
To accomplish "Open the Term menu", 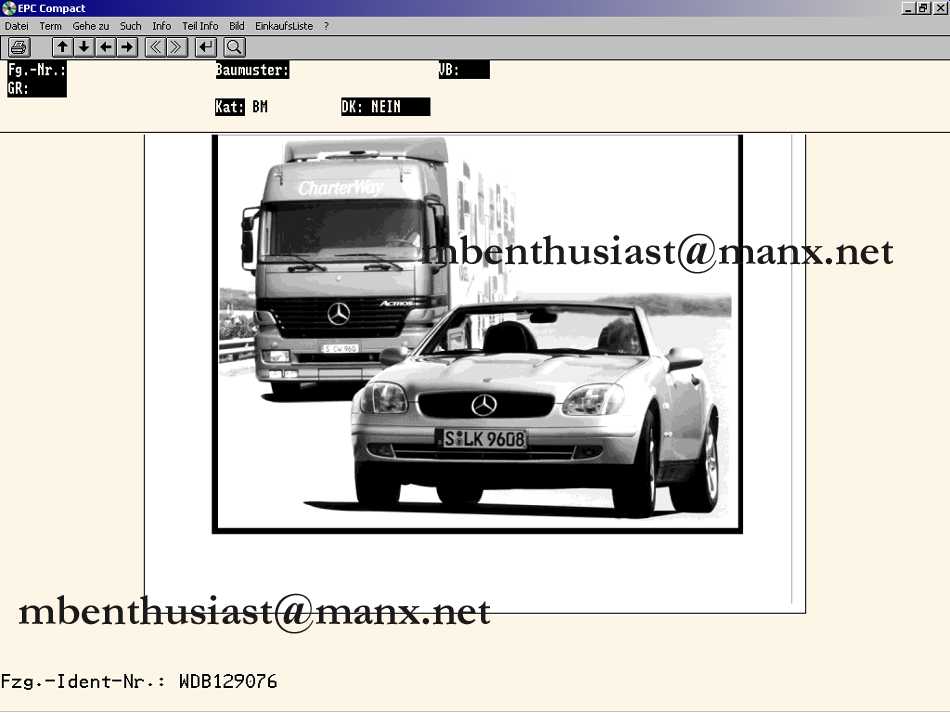I will click(50, 26).
